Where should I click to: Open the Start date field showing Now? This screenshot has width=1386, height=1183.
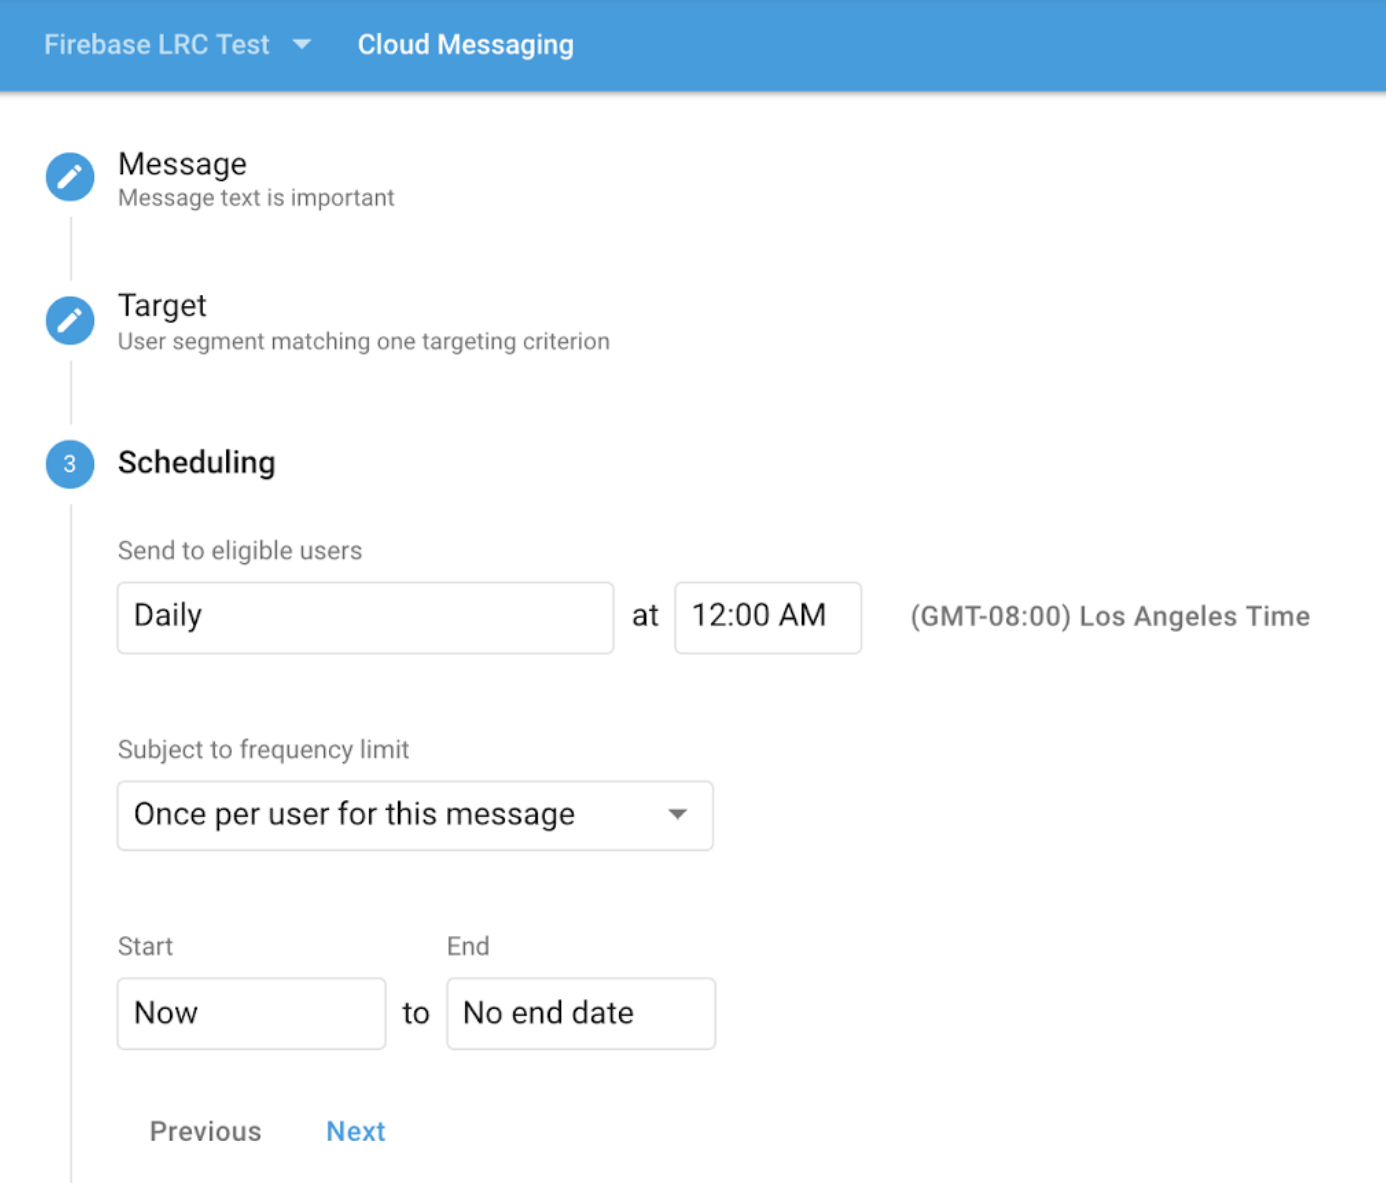(x=251, y=1013)
